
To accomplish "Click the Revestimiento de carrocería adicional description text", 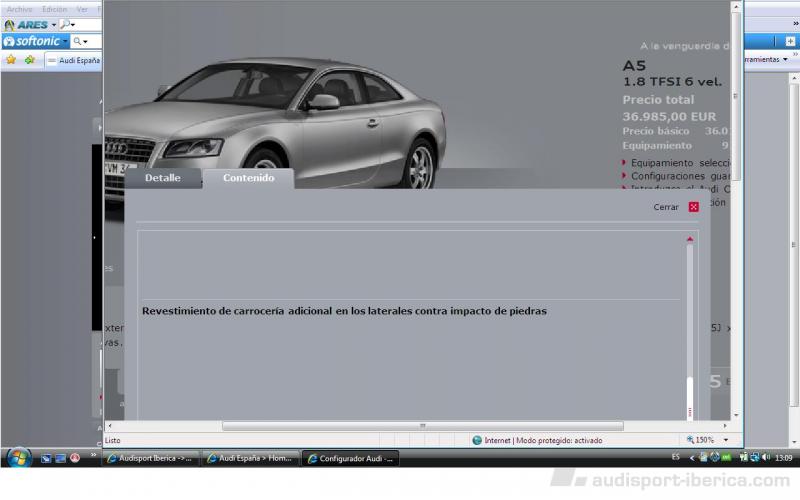I will 344,311.
